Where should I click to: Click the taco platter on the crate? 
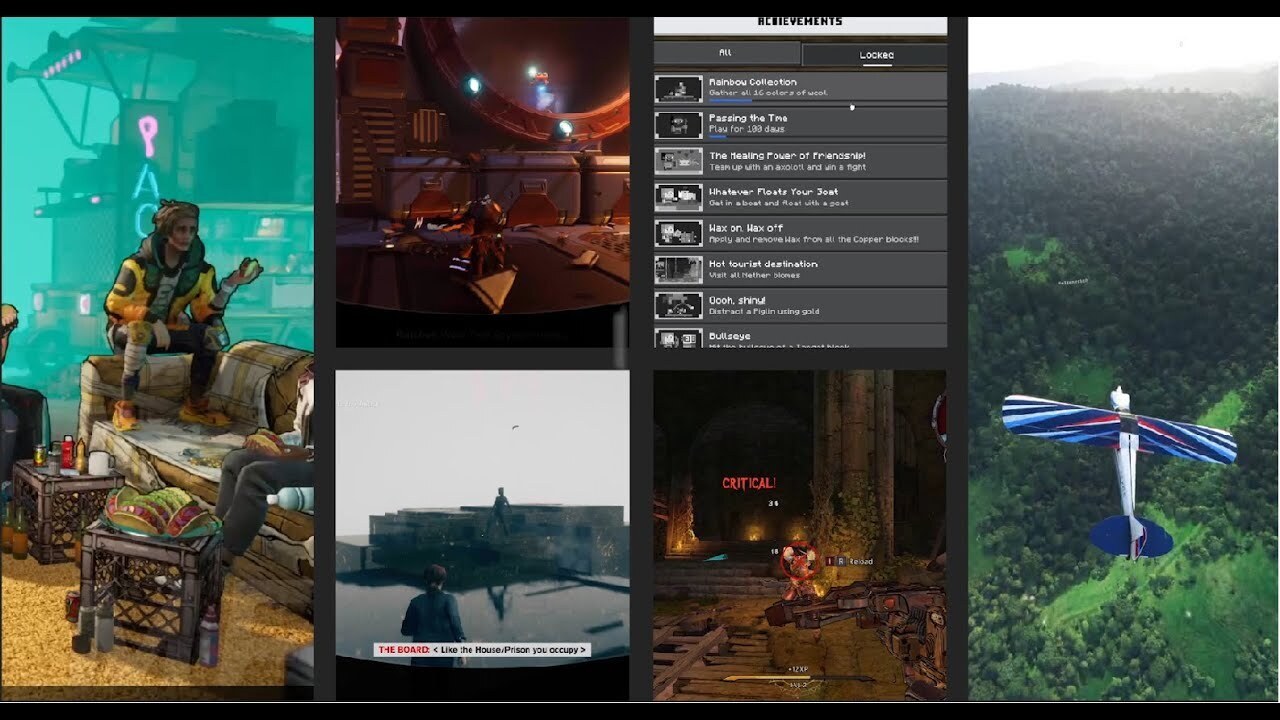click(x=162, y=513)
